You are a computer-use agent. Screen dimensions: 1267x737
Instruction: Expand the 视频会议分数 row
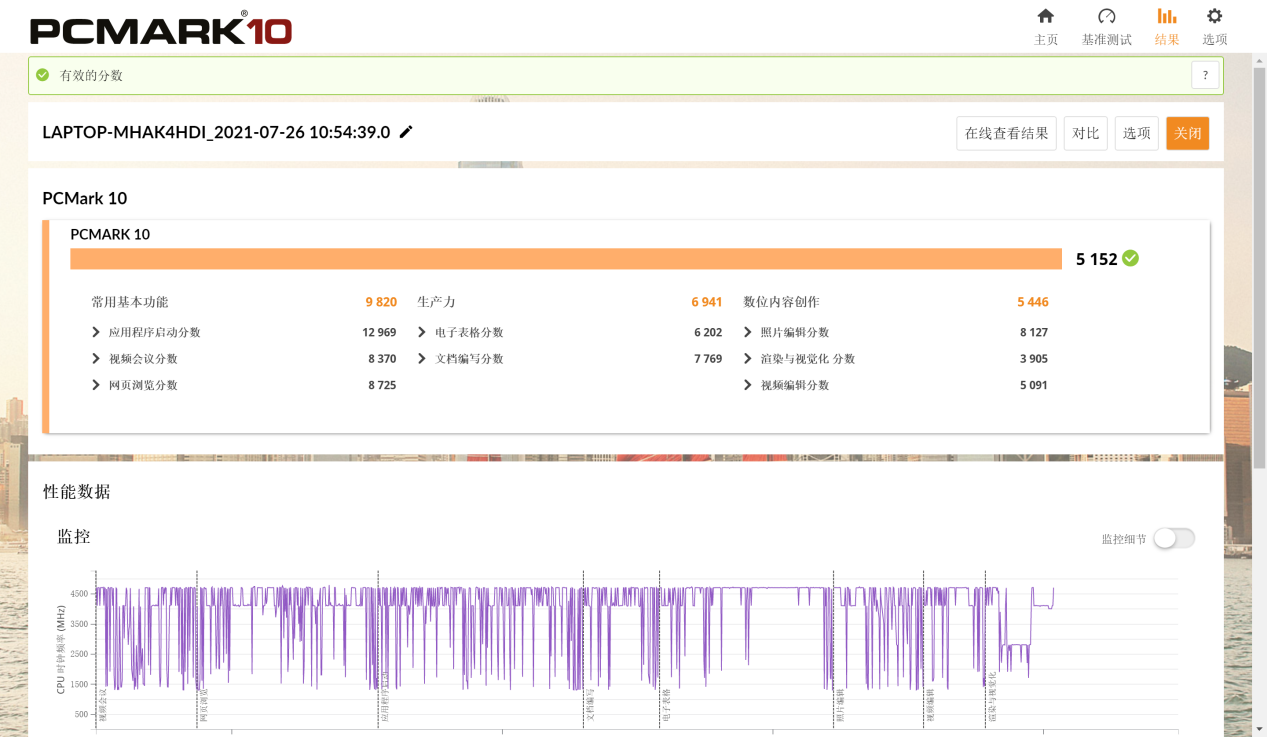coord(96,359)
